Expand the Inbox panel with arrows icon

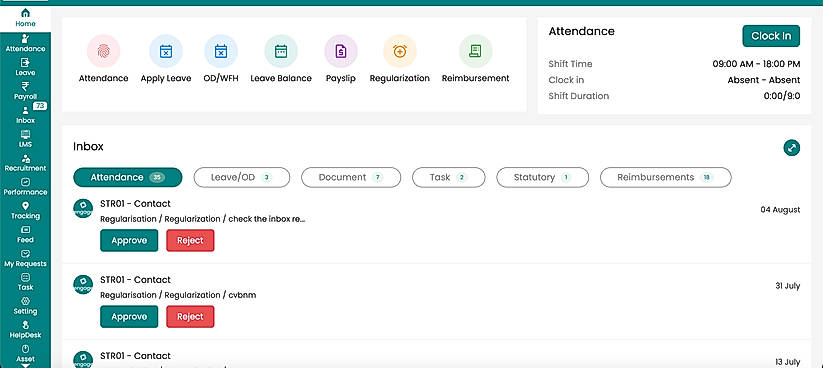(x=792, y=148)
